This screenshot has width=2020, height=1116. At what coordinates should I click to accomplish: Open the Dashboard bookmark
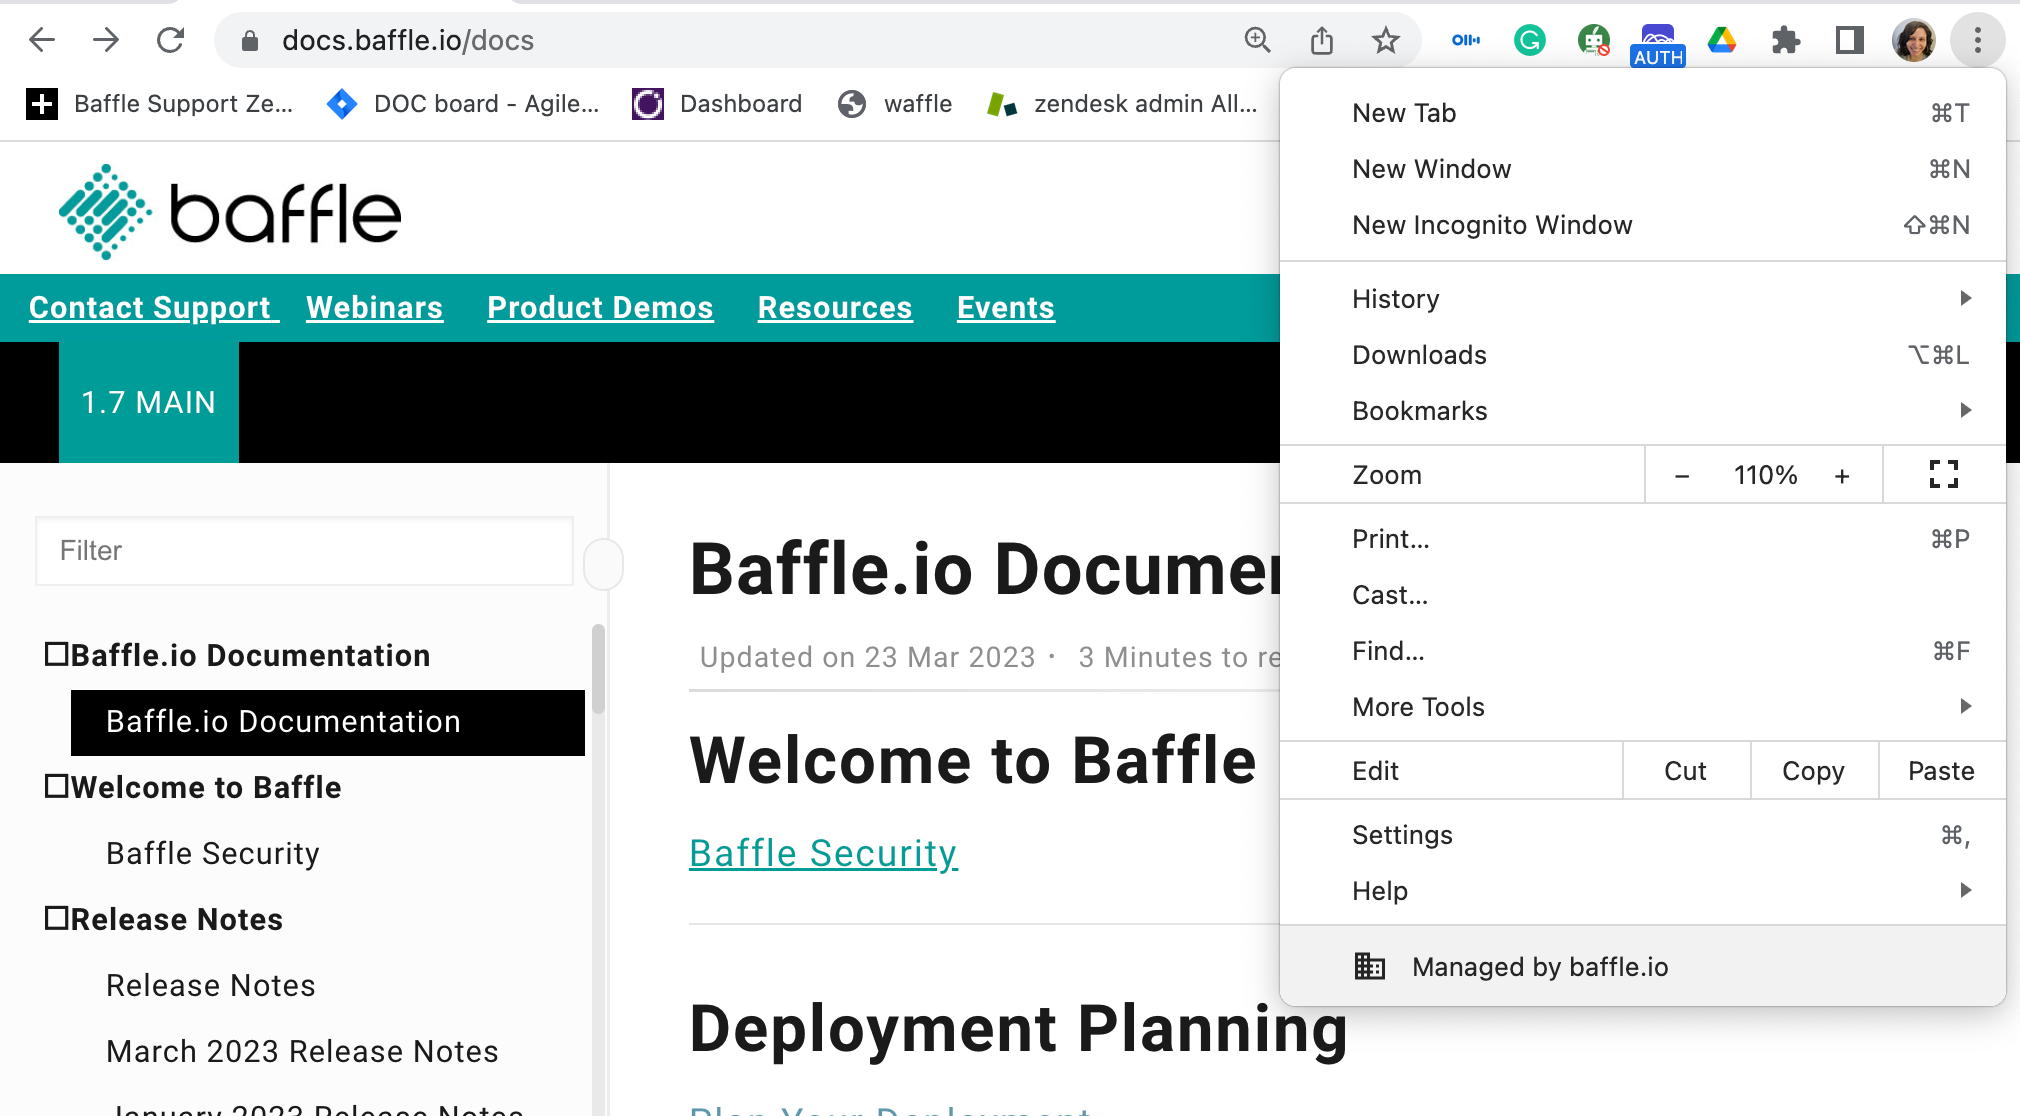pos(717,104)
